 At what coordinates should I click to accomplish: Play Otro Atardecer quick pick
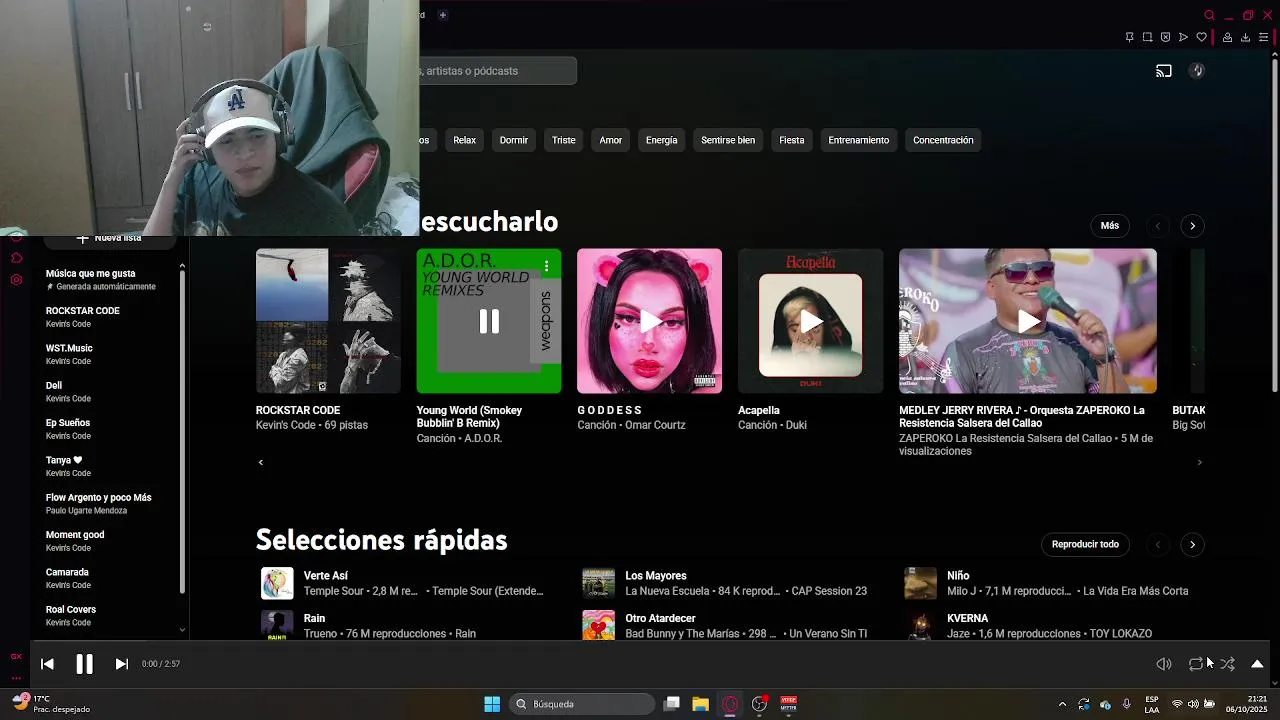599,625
